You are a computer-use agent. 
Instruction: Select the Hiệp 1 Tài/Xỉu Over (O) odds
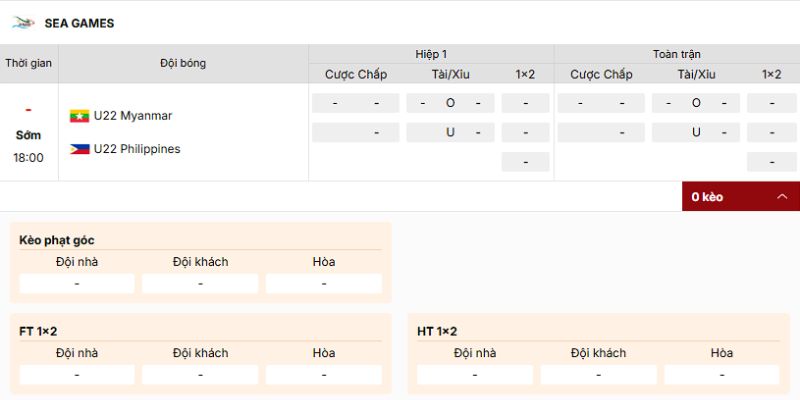point(450,103)
